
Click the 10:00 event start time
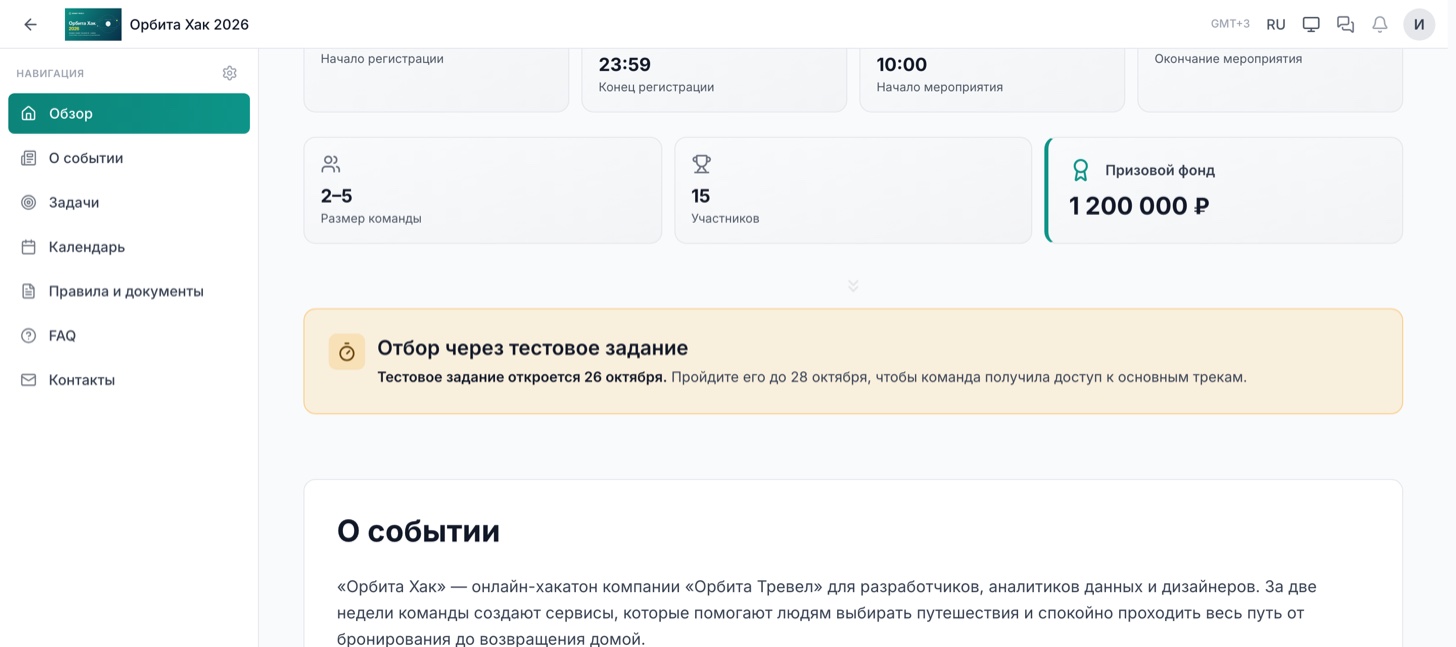902,65
